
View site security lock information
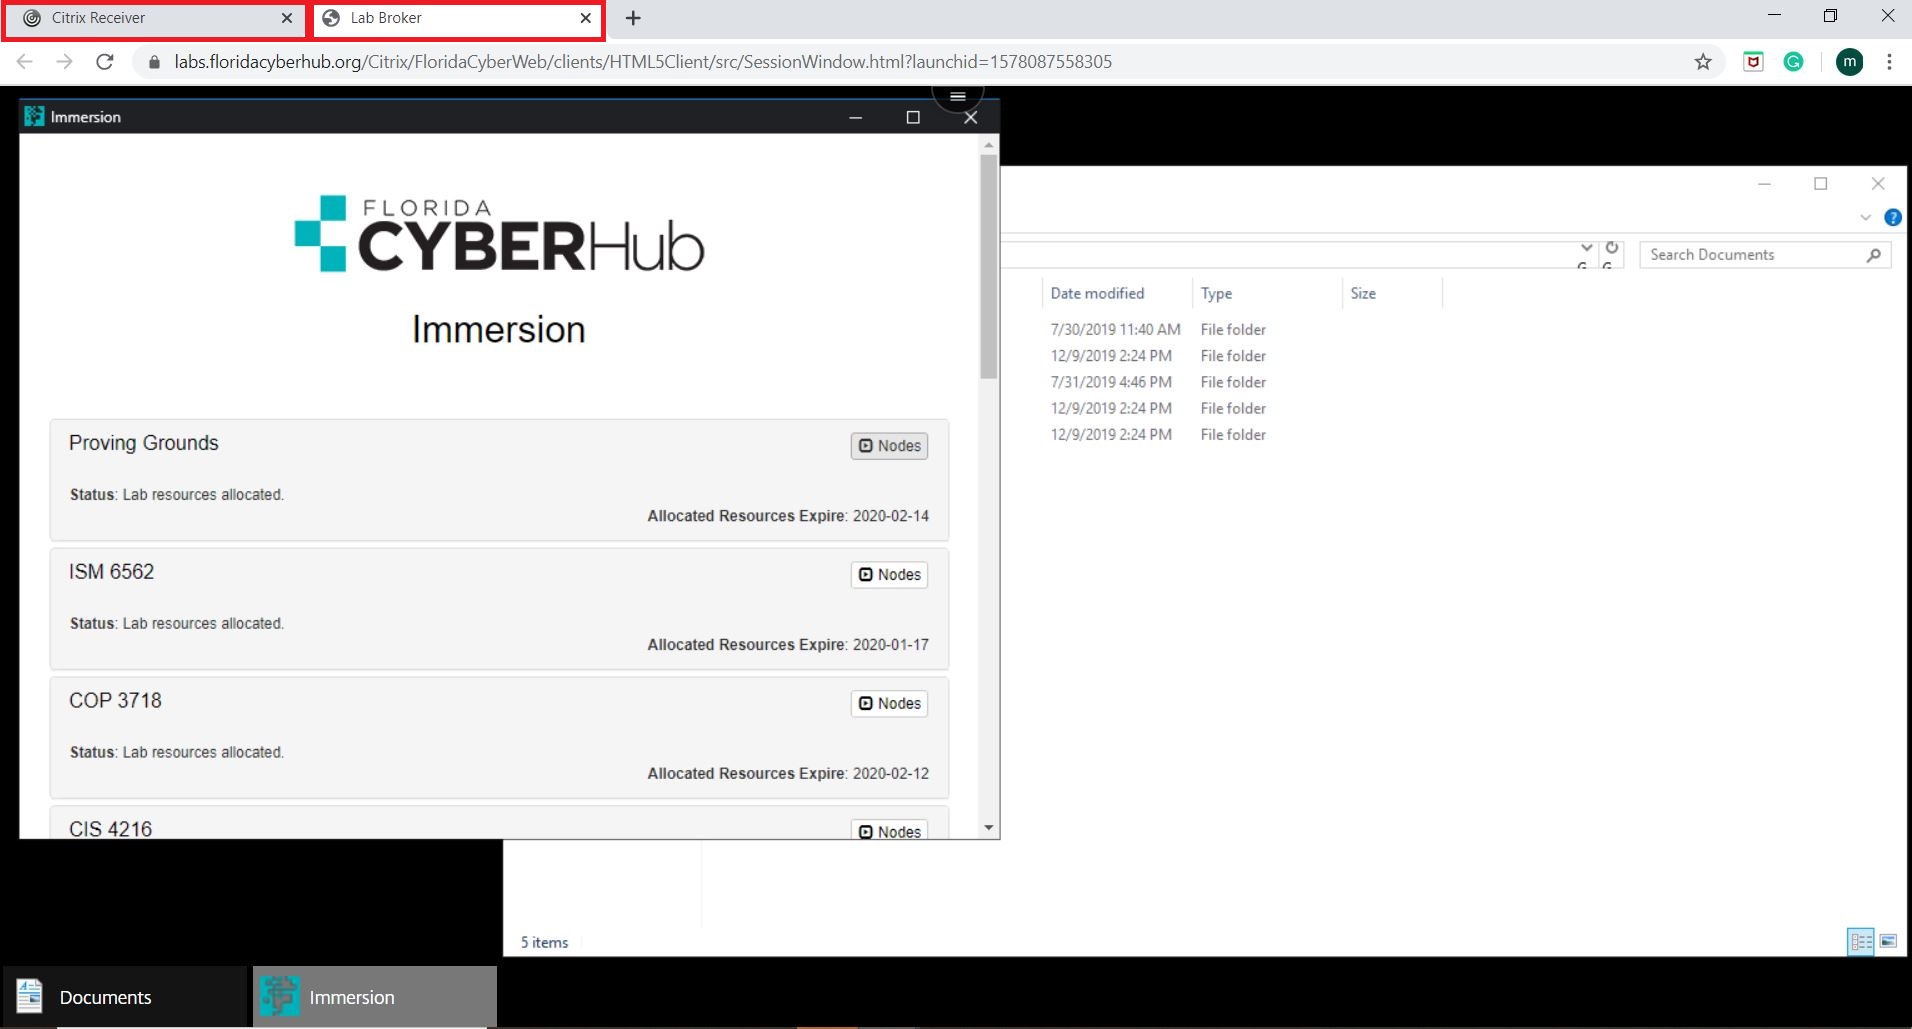154,62
